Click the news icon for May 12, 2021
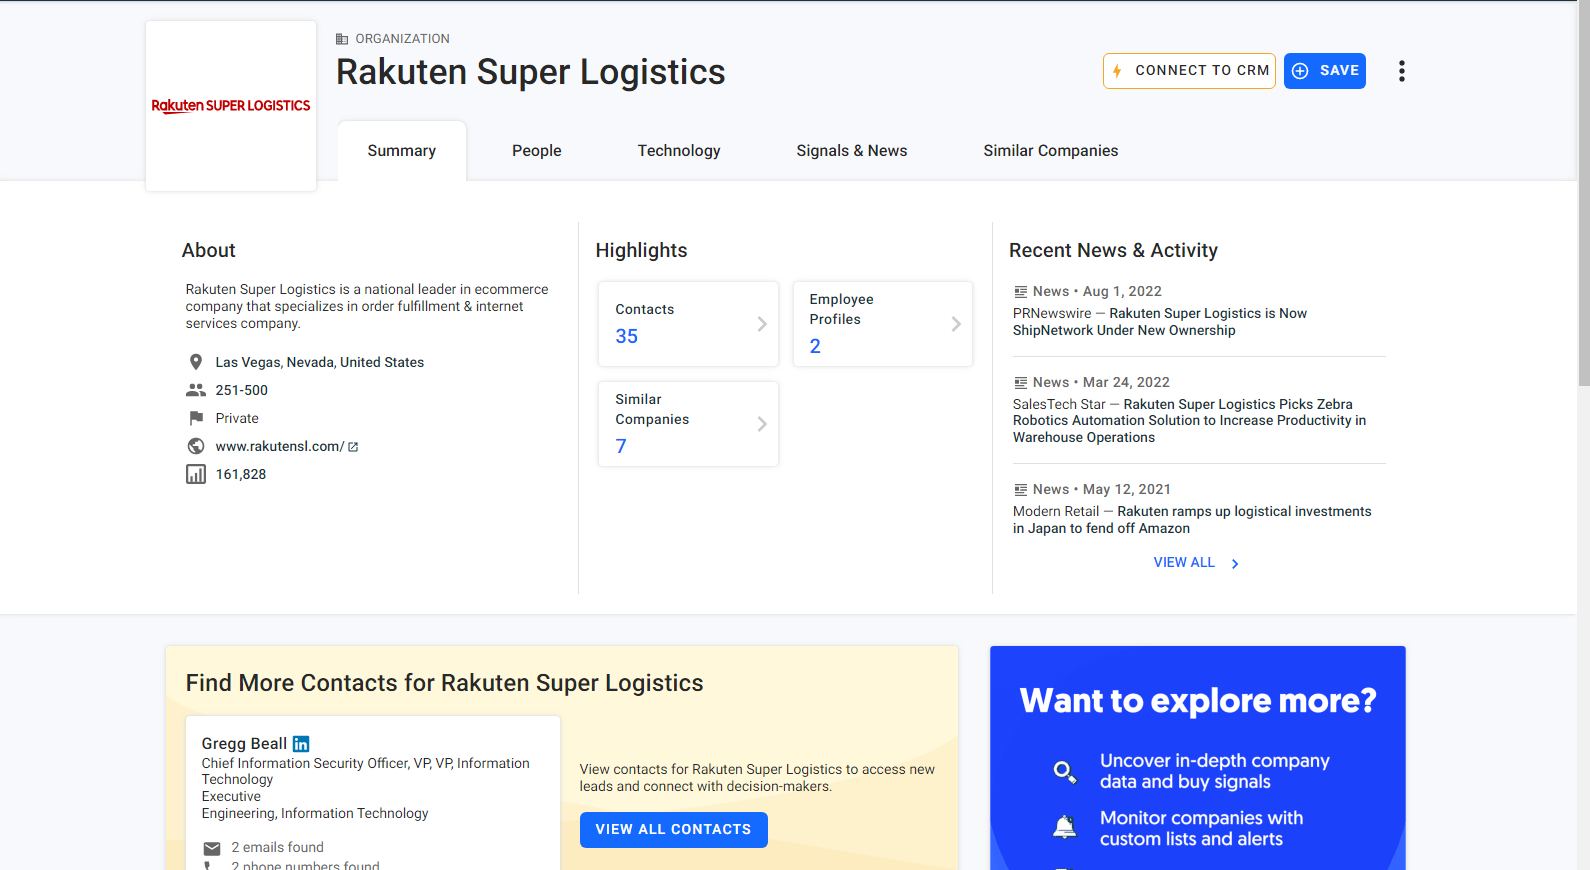1590x870 pixels. coord(1020,490)
